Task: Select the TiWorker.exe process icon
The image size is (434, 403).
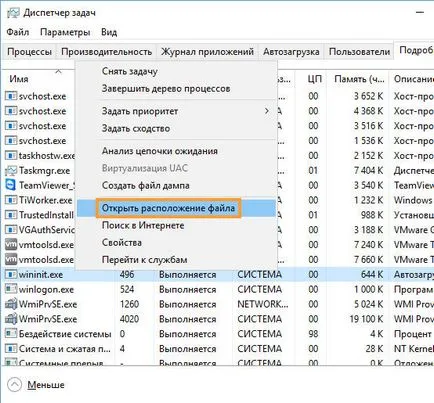Action: pos(11,200)
